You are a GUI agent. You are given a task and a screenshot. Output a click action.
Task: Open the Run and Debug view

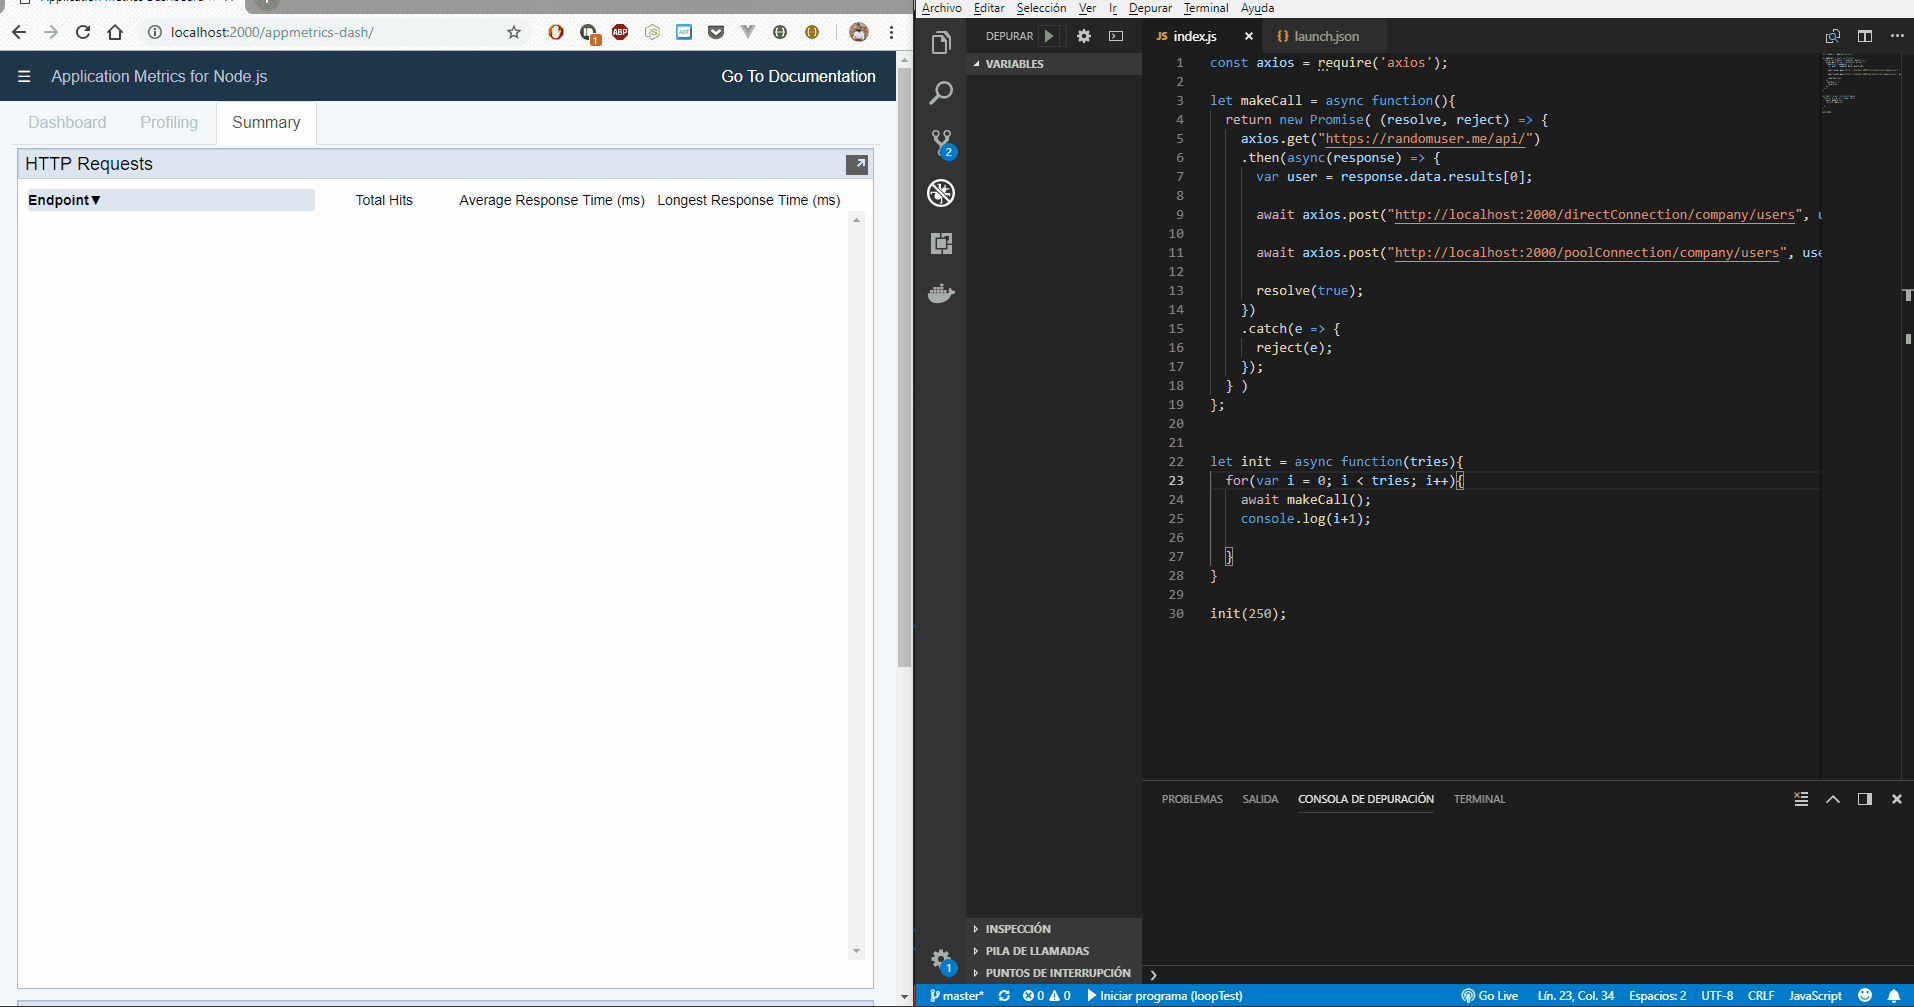tap(940, 193)
